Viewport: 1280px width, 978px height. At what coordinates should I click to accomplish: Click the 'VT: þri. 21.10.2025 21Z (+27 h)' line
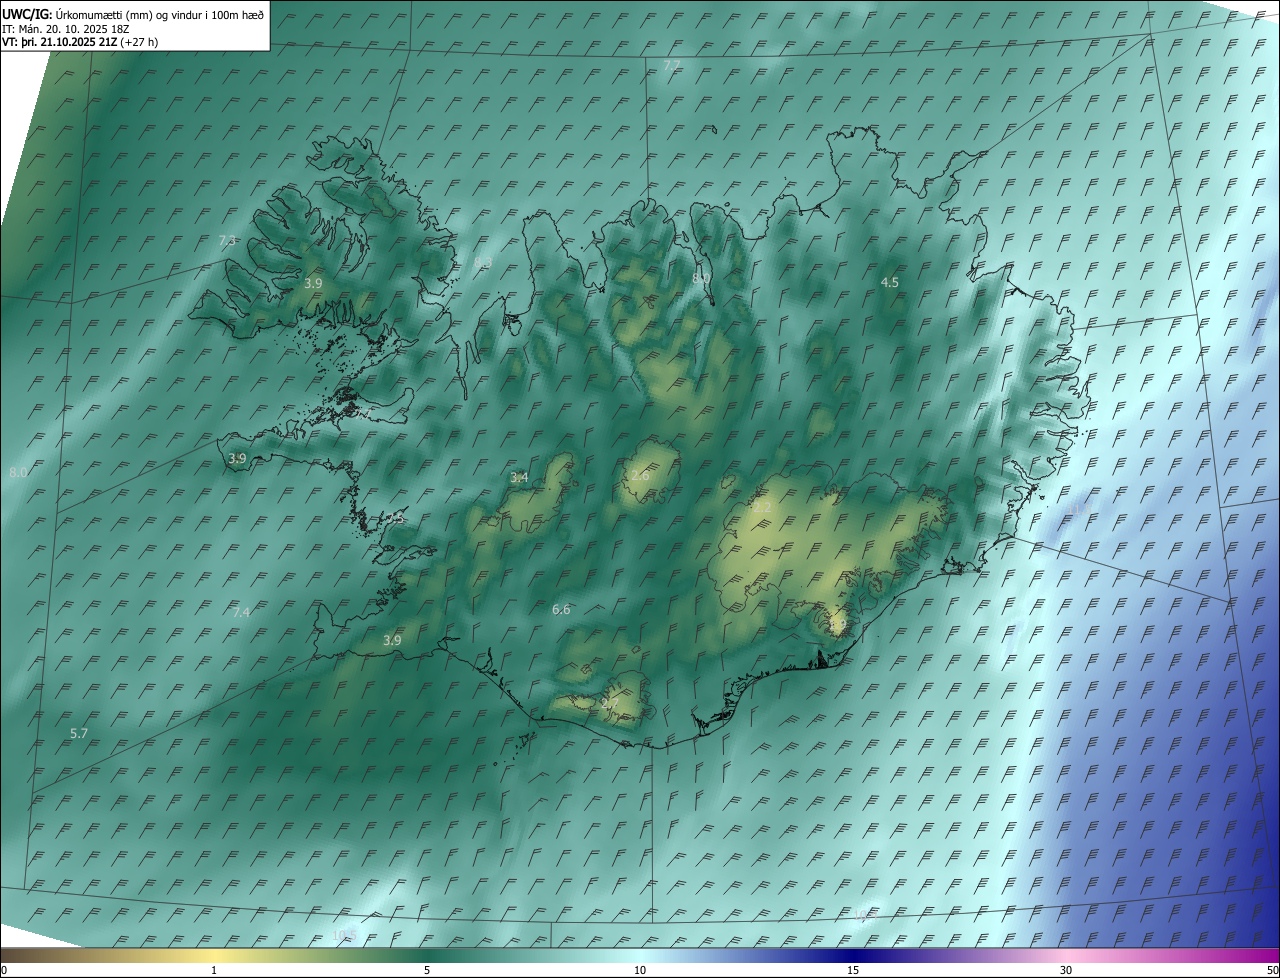(x=80, y=42)
